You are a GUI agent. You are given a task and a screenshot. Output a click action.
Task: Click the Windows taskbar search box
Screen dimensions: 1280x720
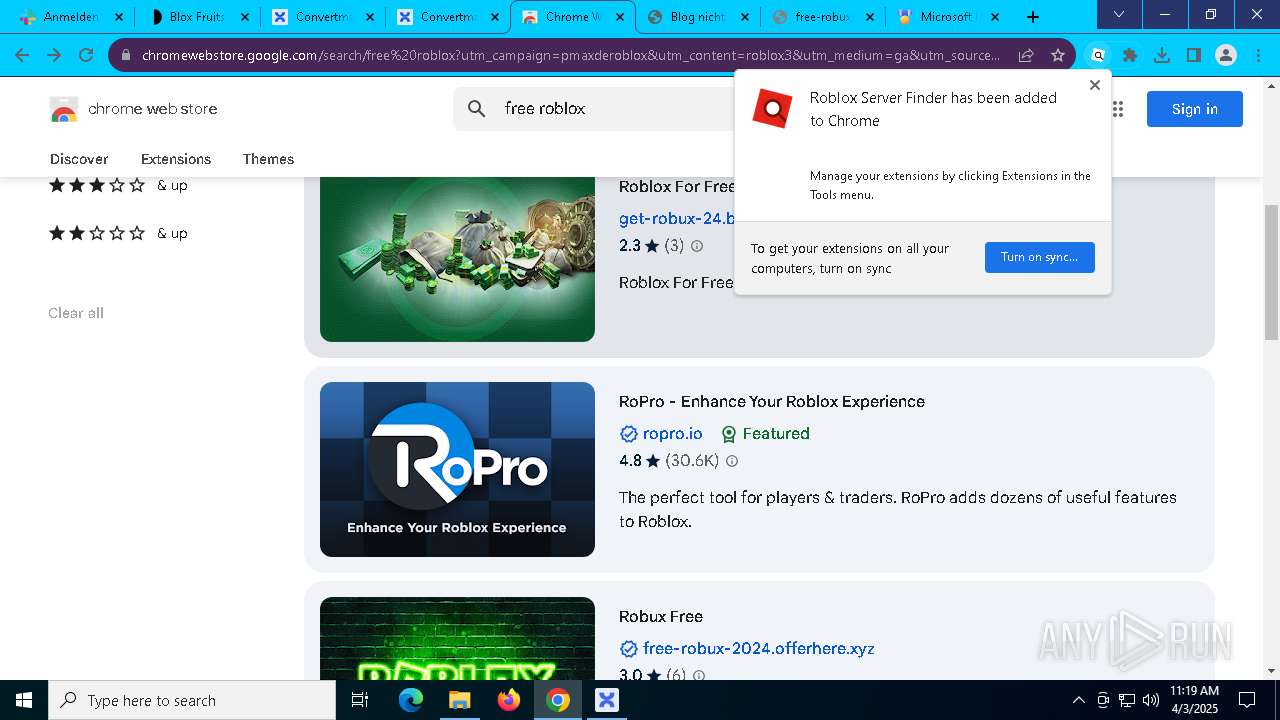[192, 700]
